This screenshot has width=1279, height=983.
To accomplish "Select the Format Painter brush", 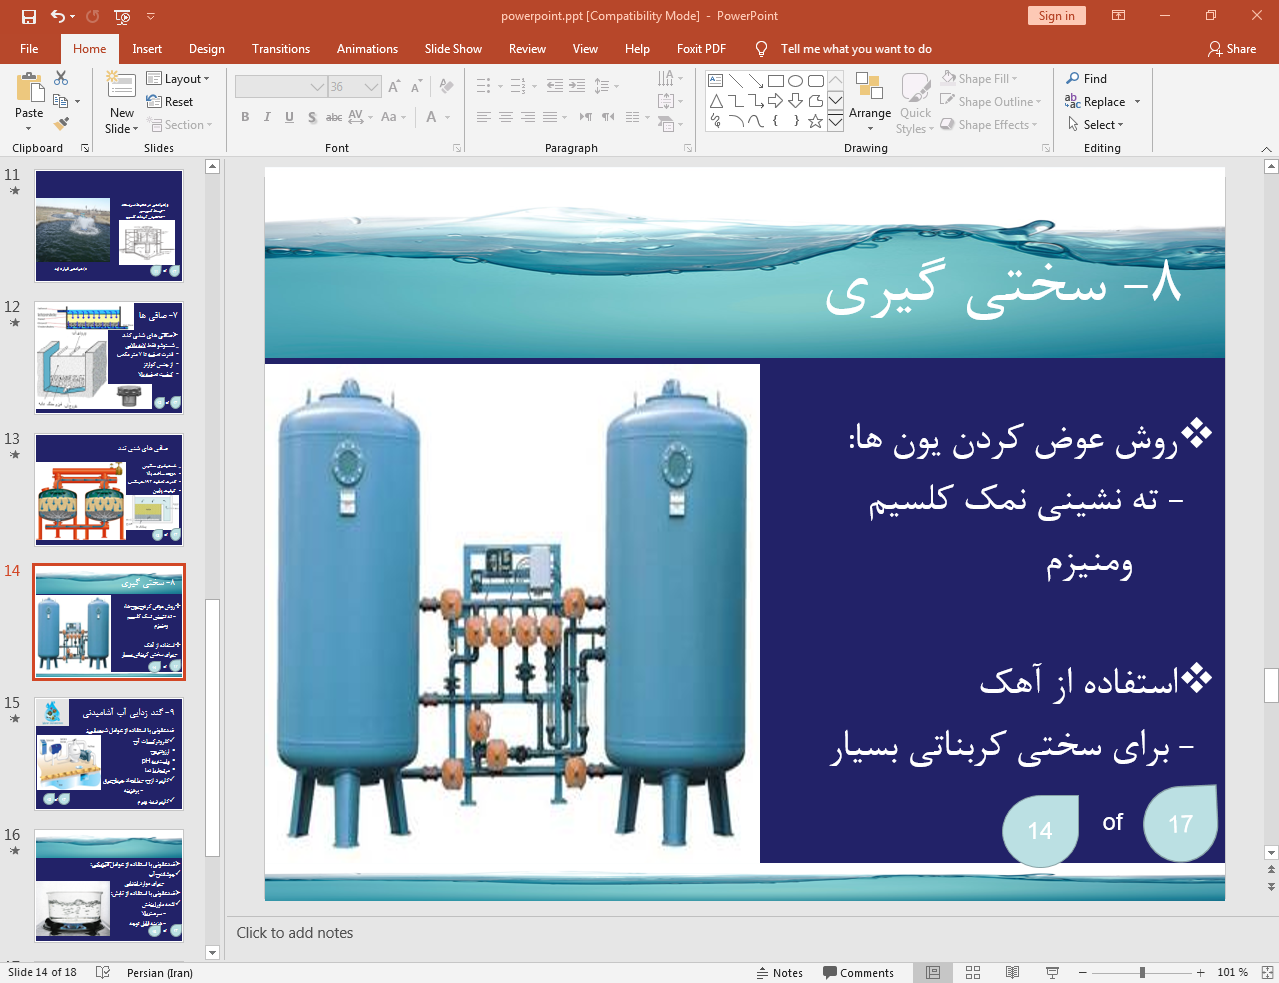I will 61,124.
